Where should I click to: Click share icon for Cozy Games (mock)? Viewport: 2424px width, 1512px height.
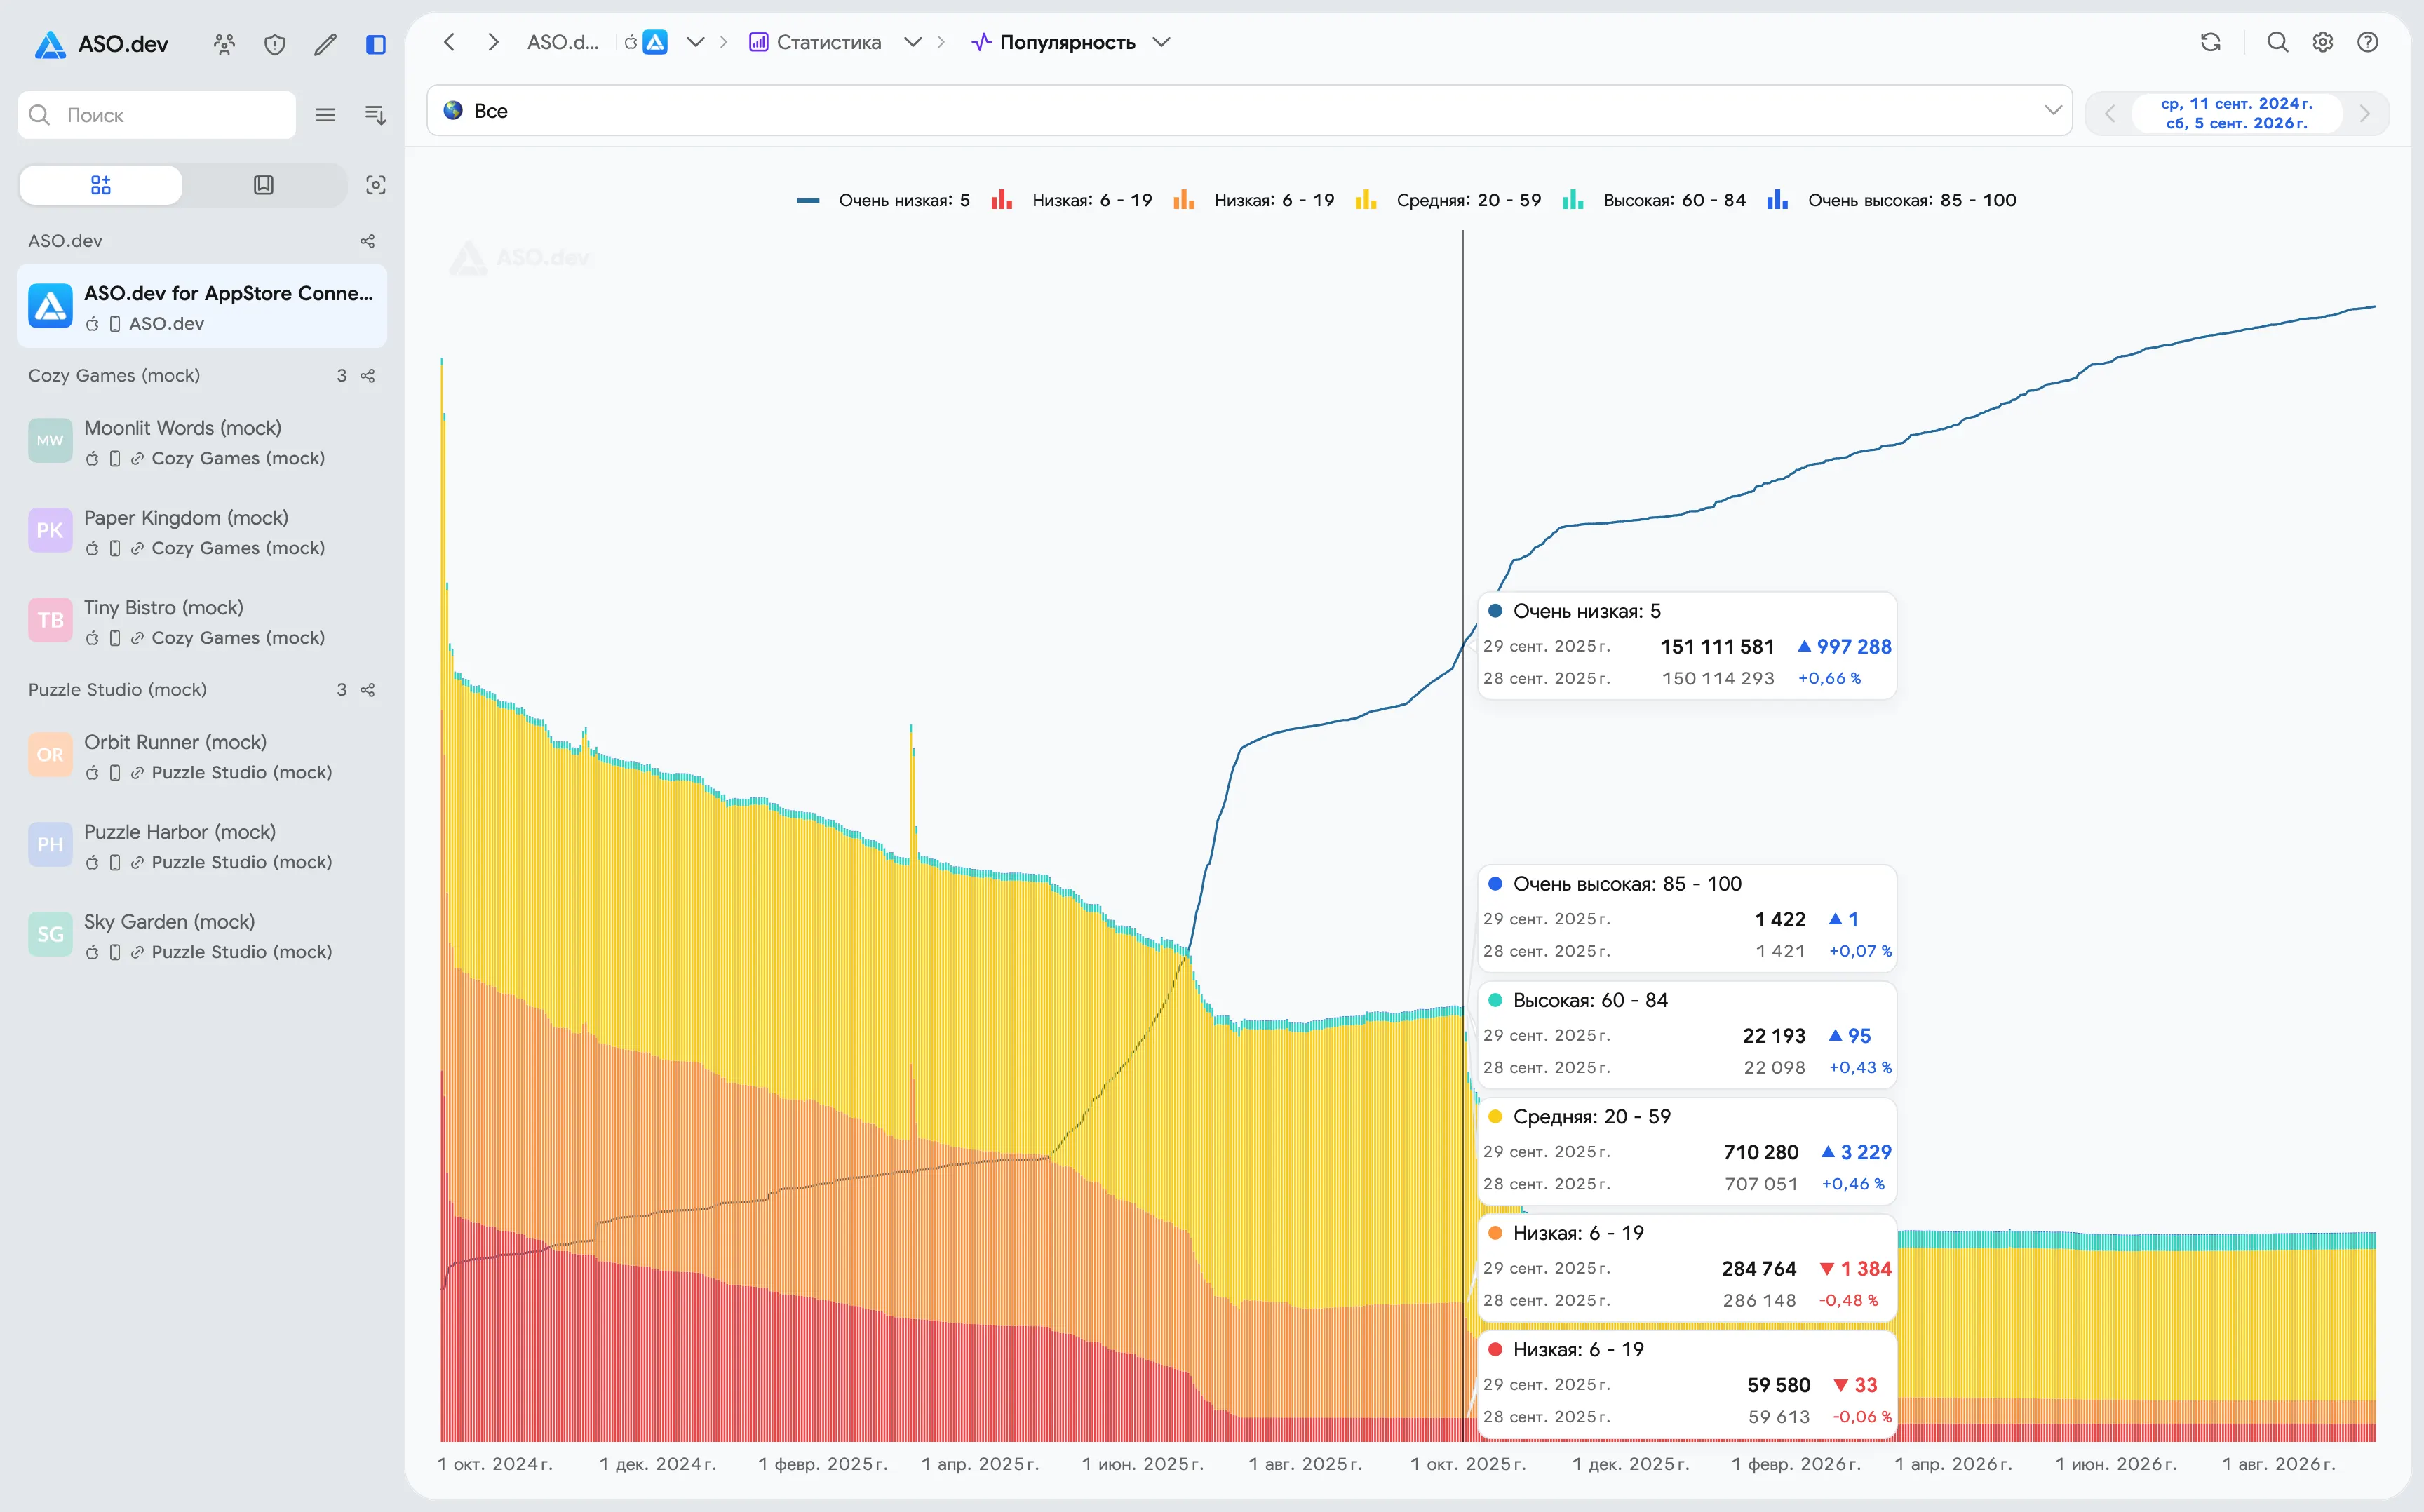tap(368, 376)
